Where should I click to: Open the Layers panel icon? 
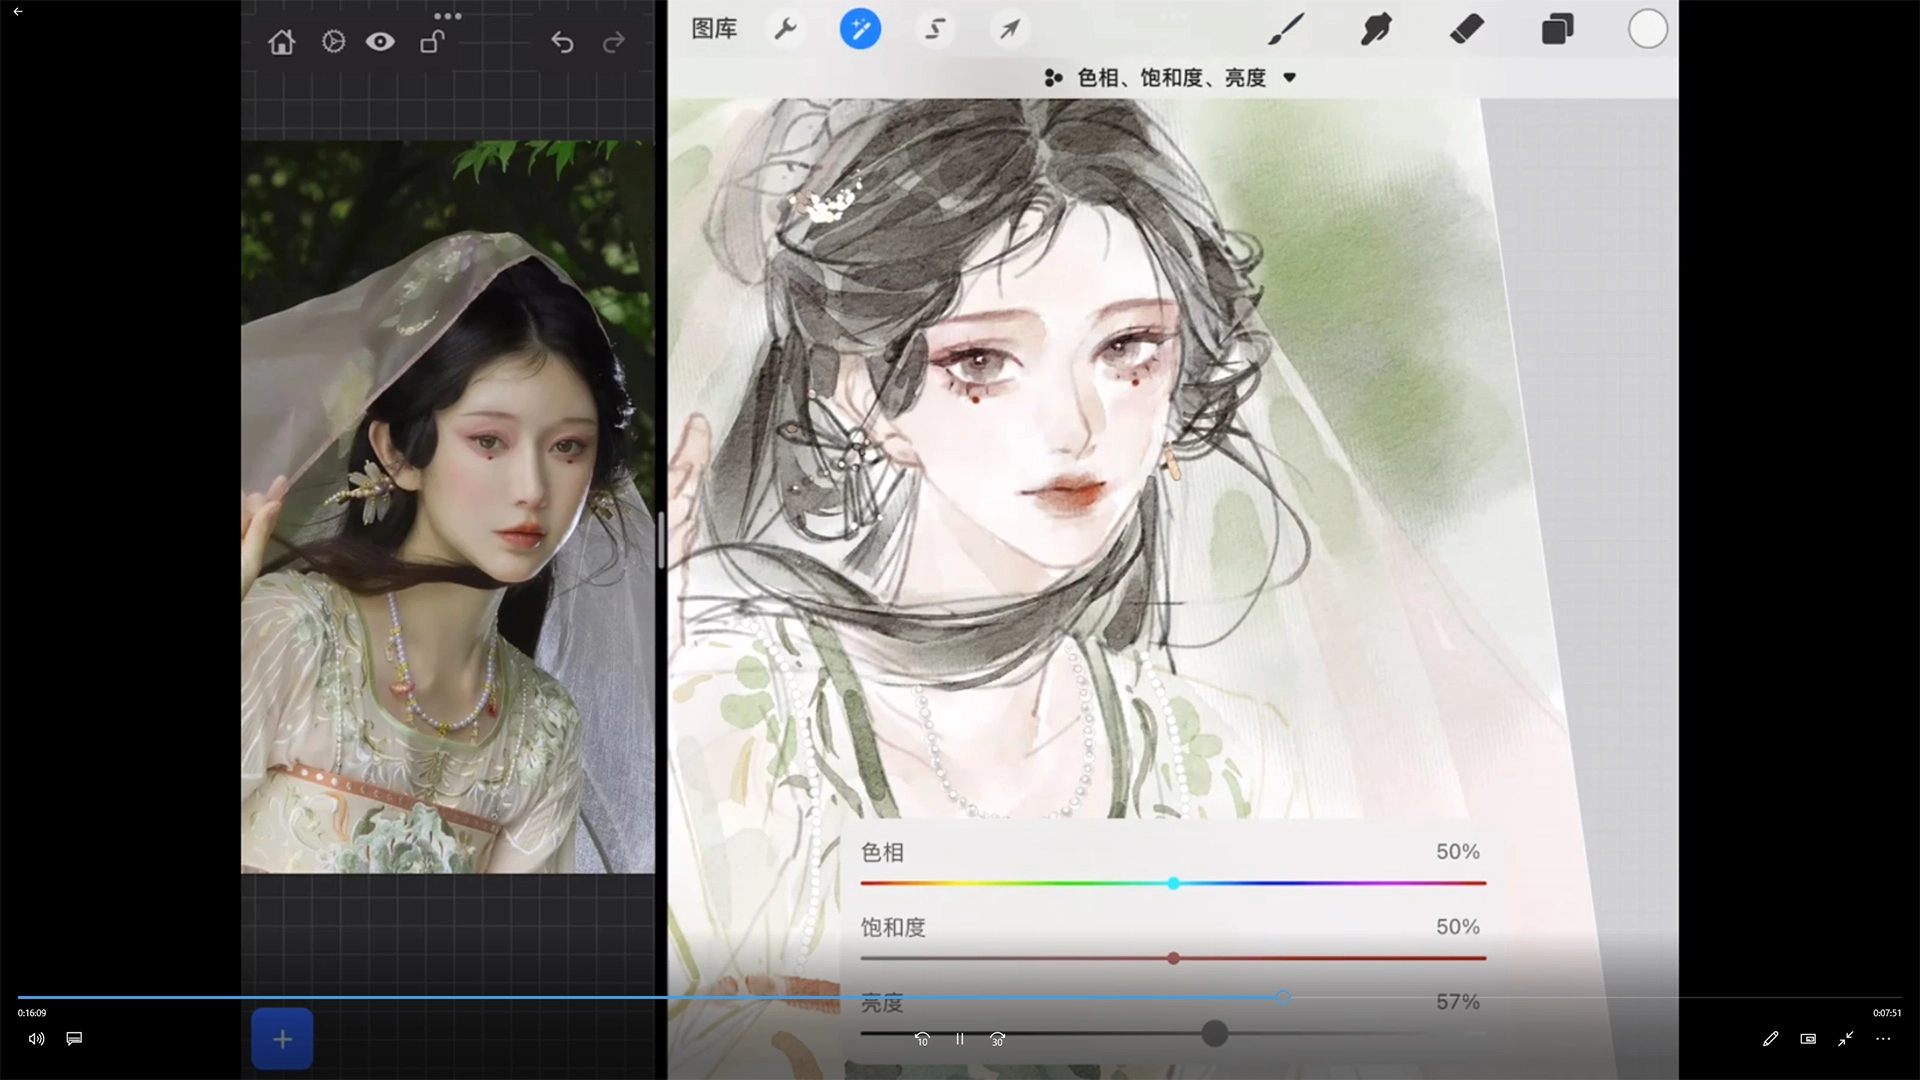pos(1557,29)
